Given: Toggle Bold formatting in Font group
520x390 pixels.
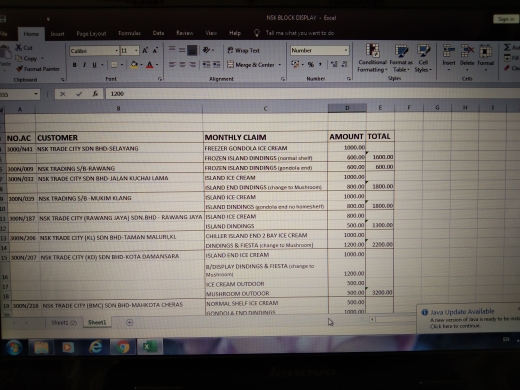Looking at the screenshot, I should click(x=74, y=65).
